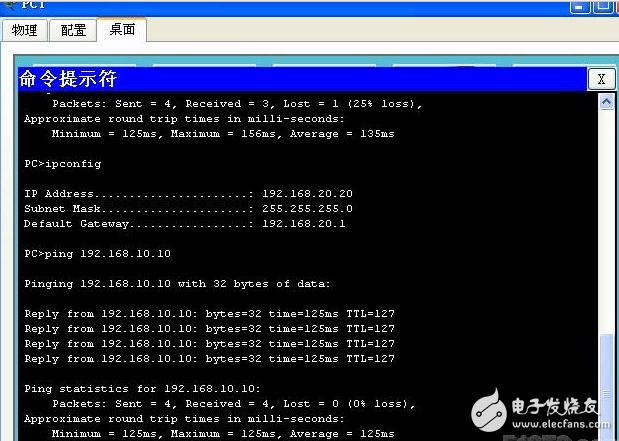619x441 pixels.
Task: Close the 命令提示符 window with X
Action: click(x=600, y=79)
